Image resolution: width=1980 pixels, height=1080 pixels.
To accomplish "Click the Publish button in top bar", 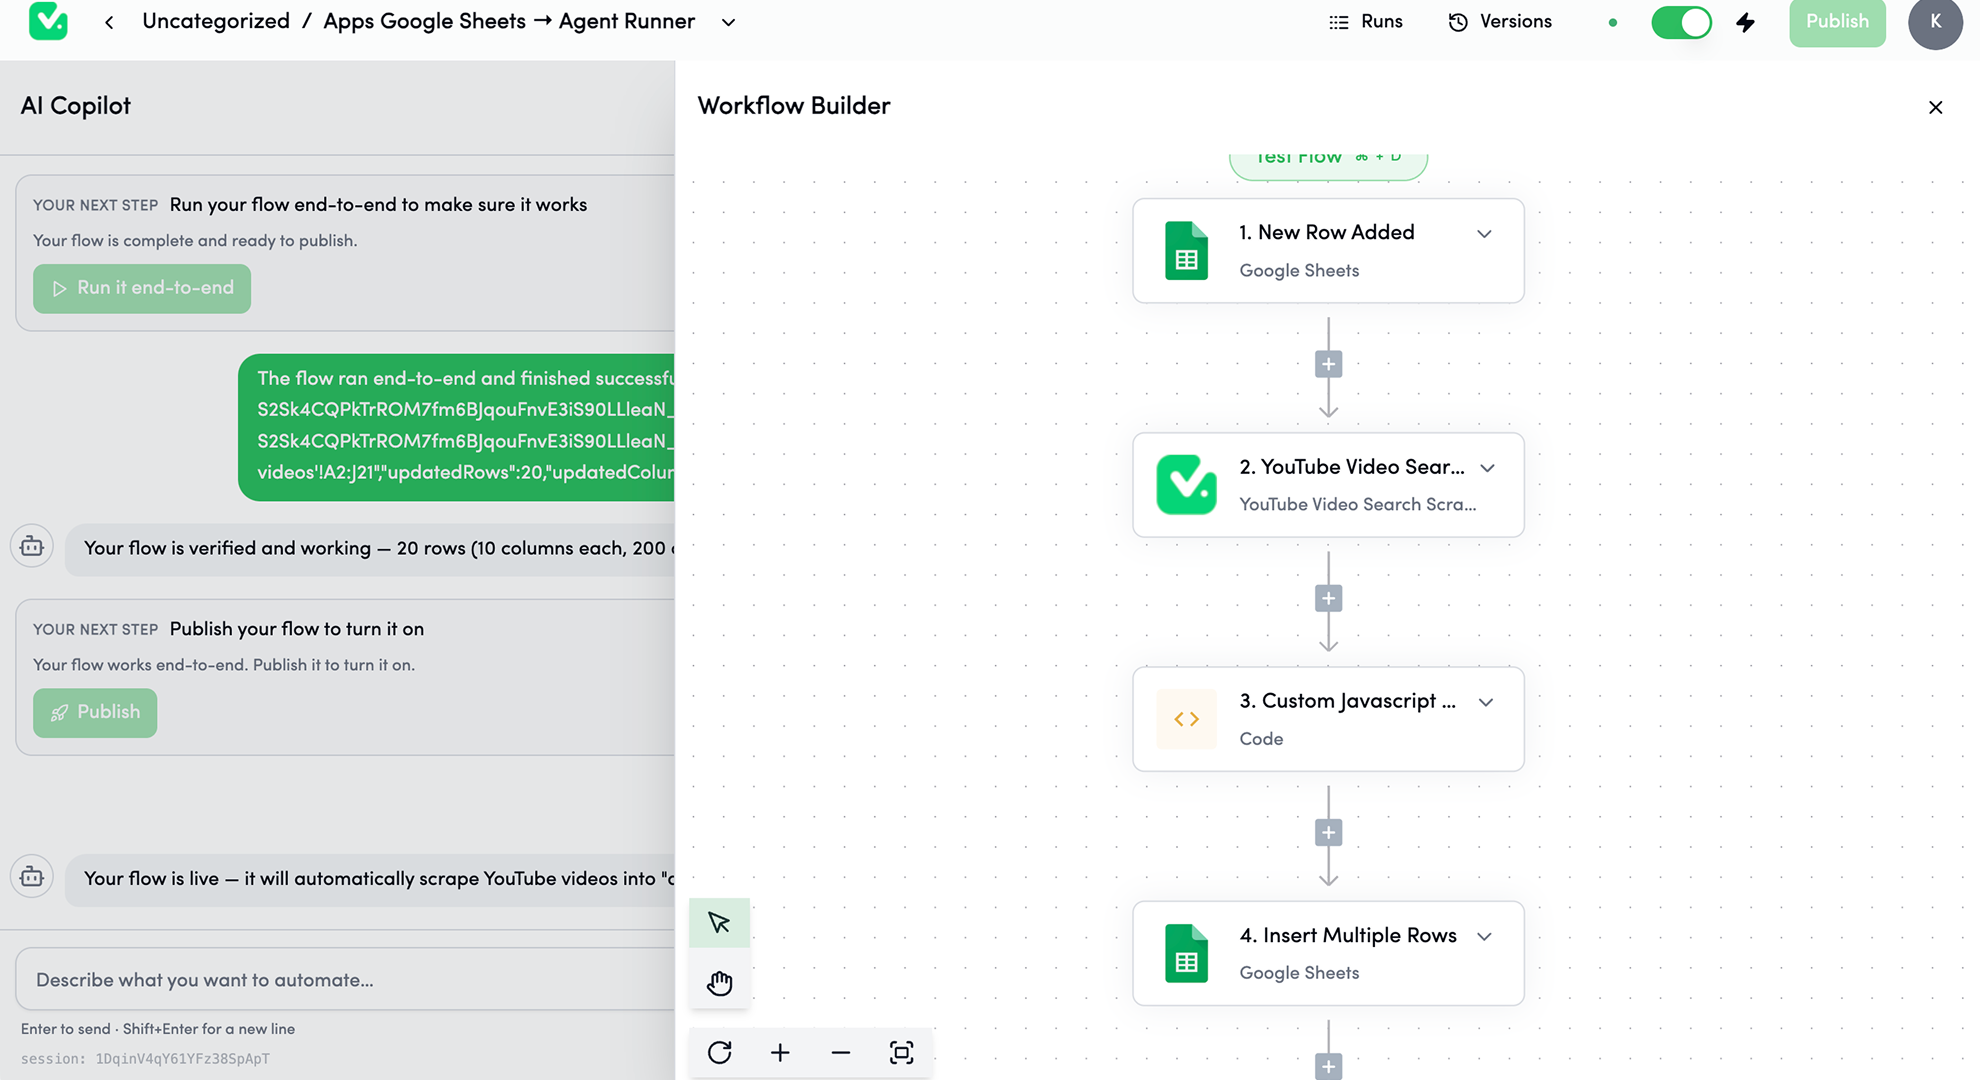I will (1837, 22).
